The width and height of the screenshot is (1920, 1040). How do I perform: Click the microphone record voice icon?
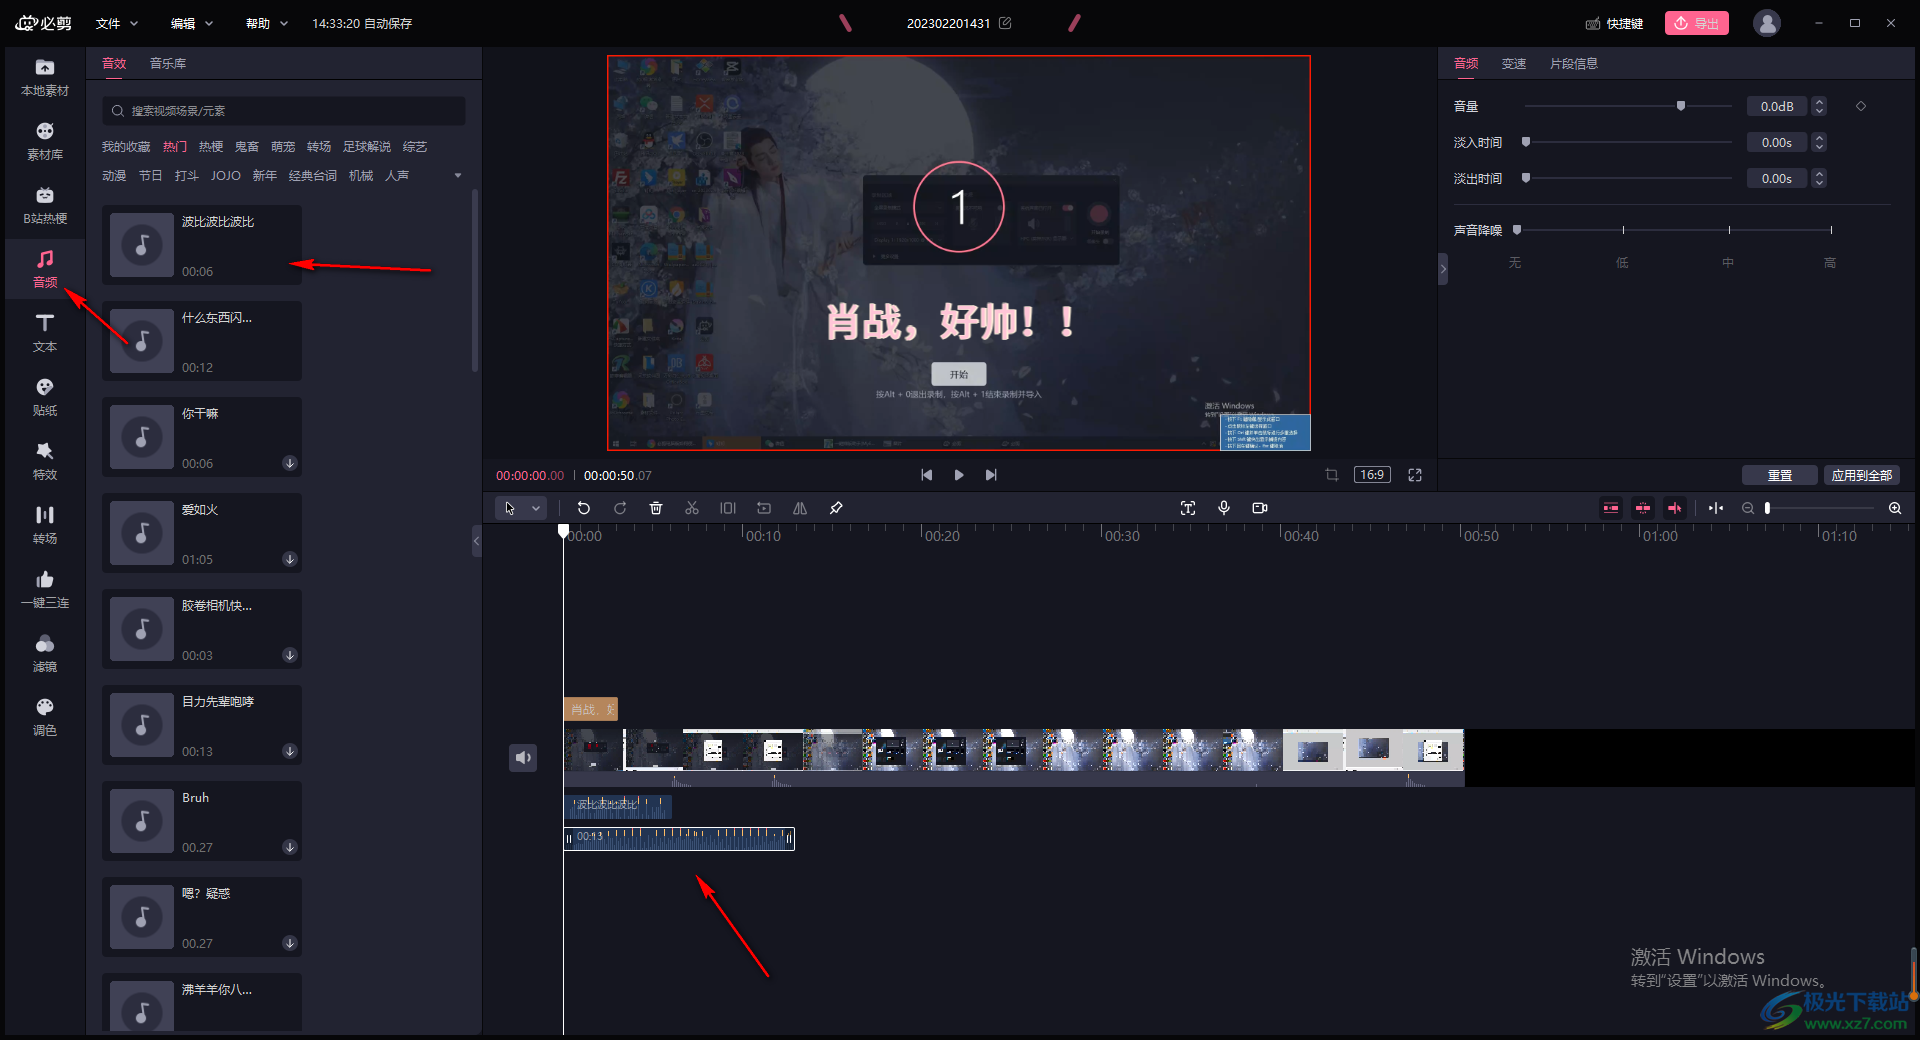[x=1224, y=508]
